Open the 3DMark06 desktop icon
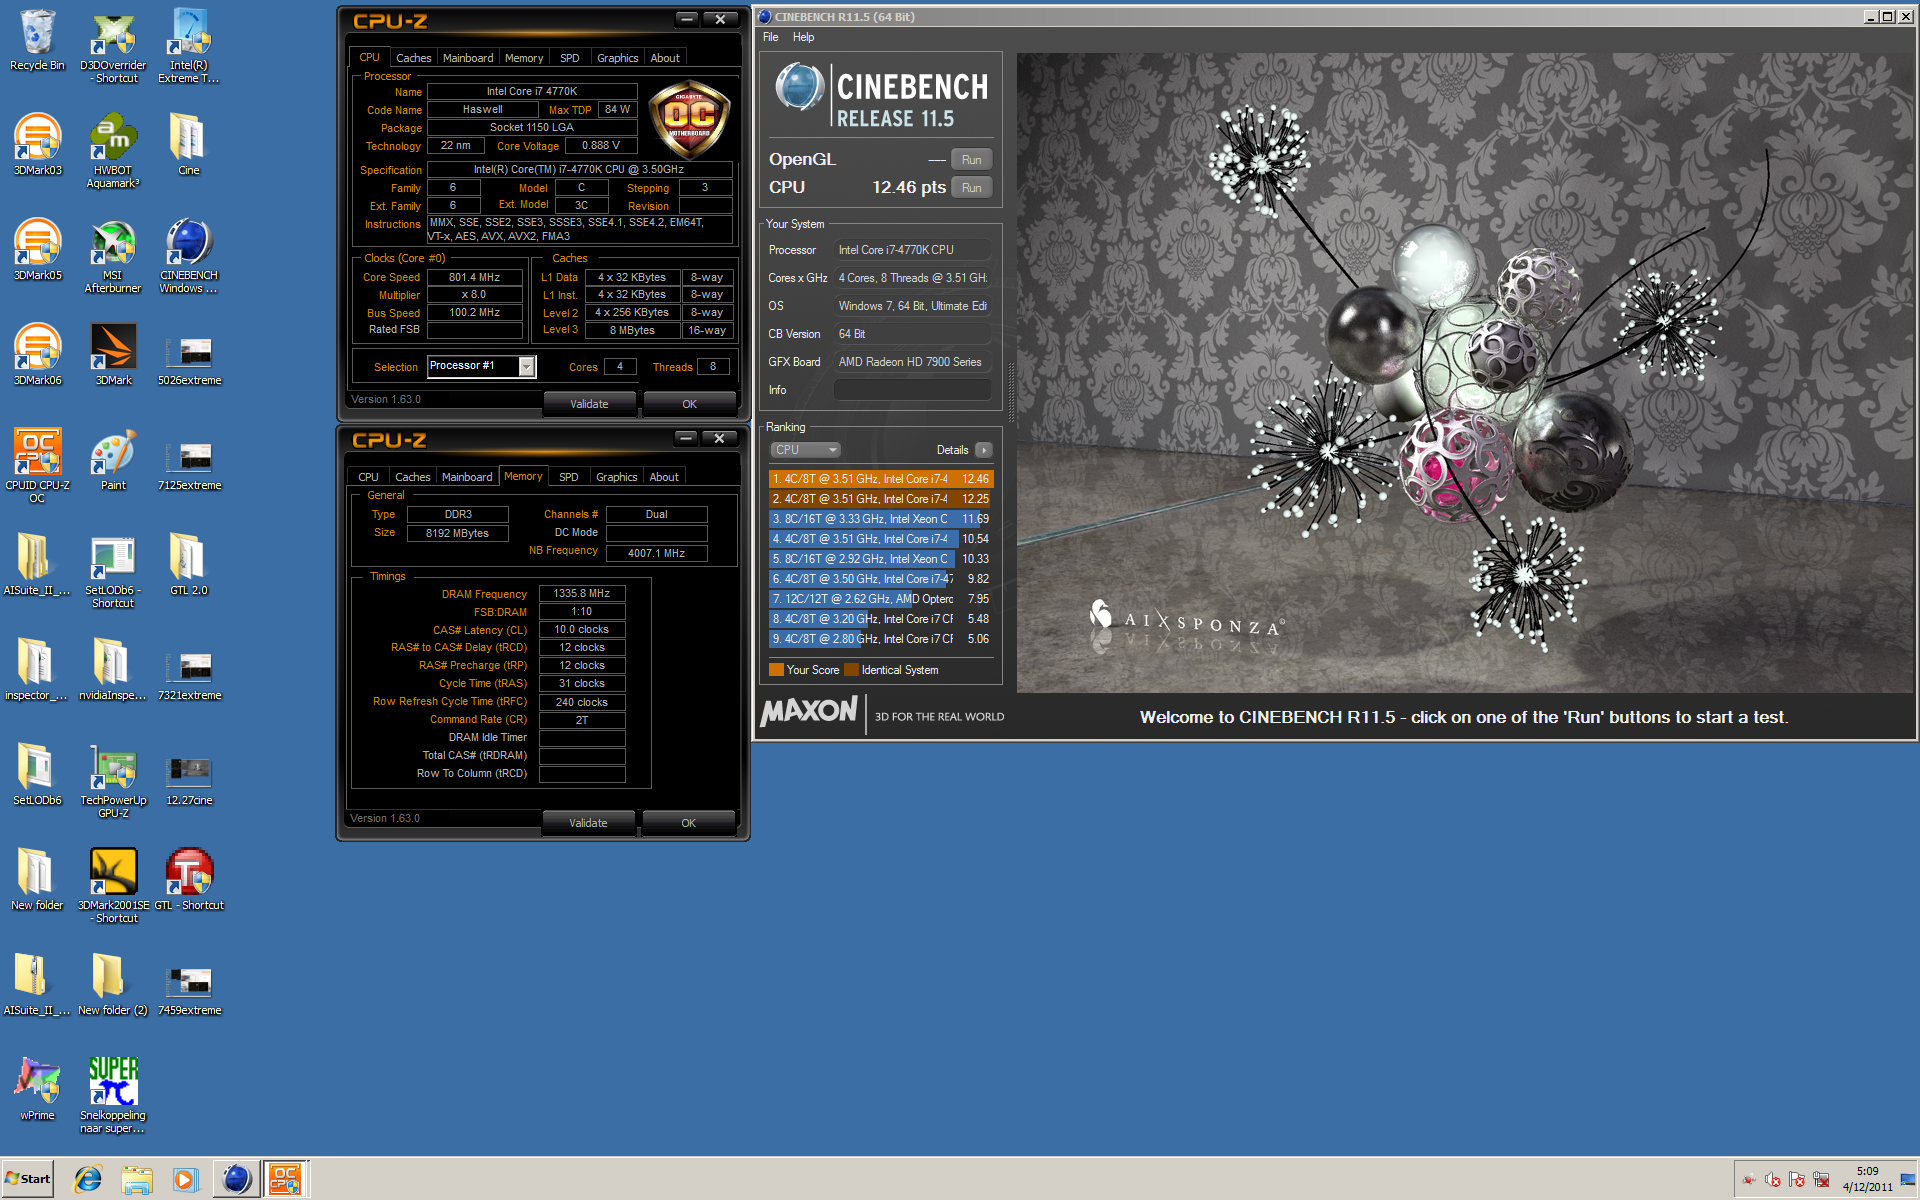 tap(37, 355)
